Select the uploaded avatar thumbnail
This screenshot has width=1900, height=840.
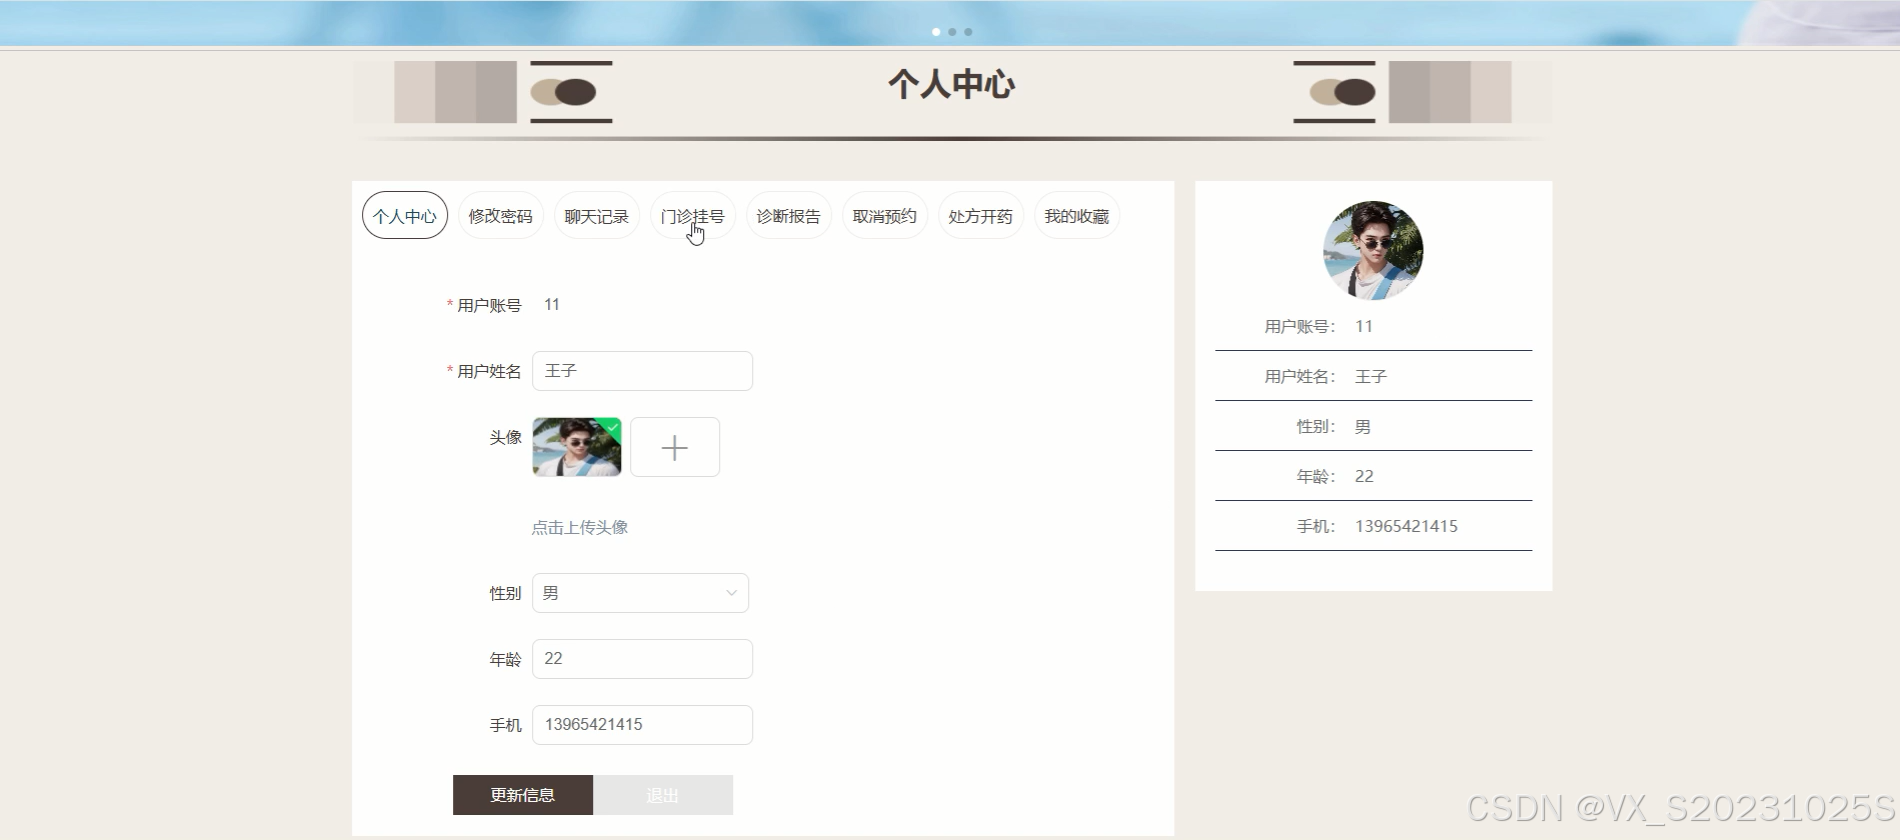tap(577, 447)
